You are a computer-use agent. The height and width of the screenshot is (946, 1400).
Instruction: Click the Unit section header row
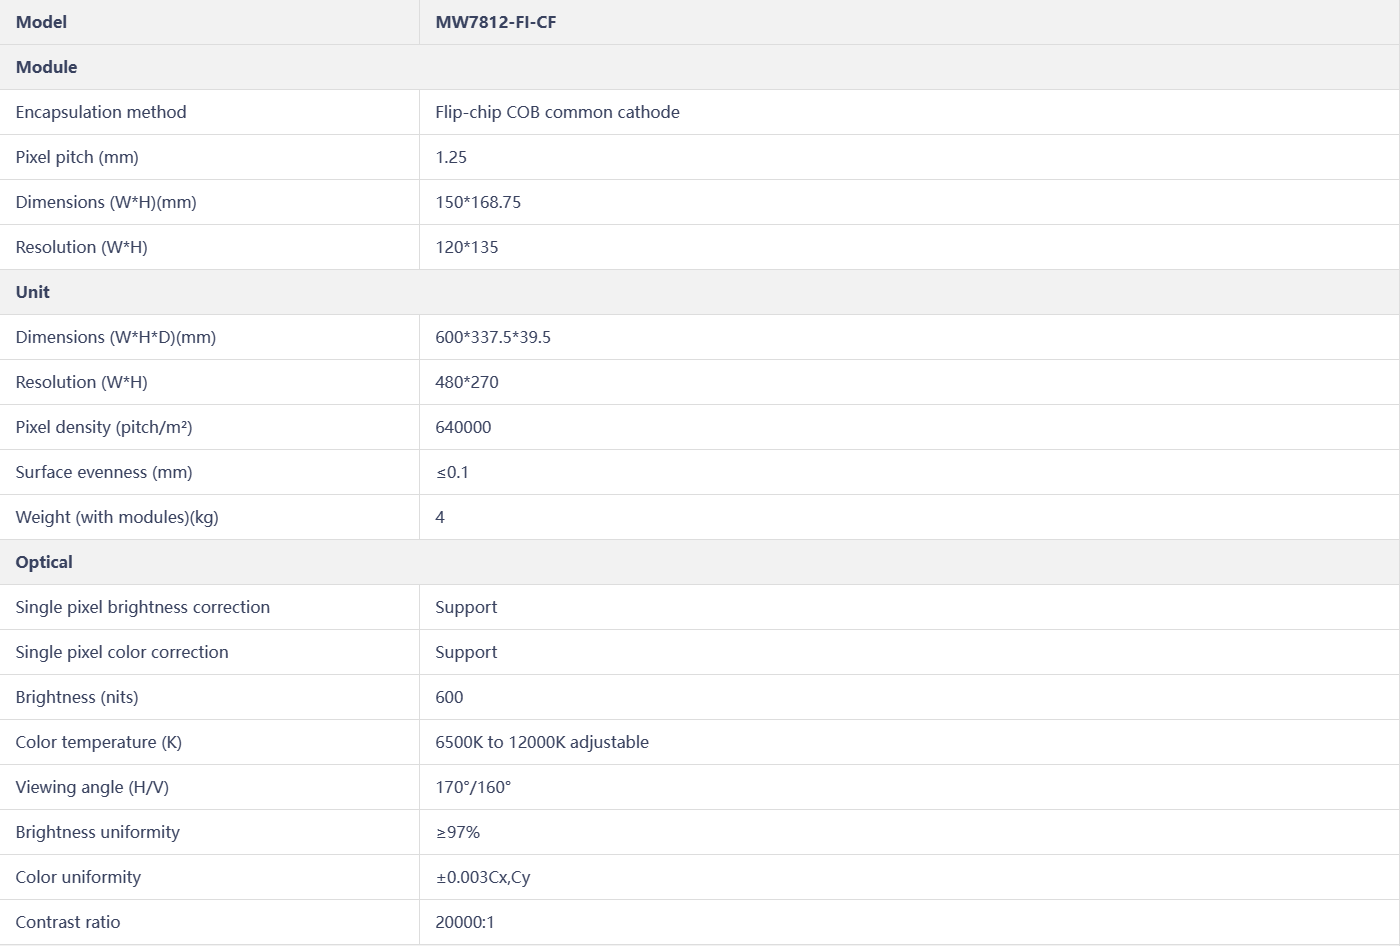coord(33,292)
